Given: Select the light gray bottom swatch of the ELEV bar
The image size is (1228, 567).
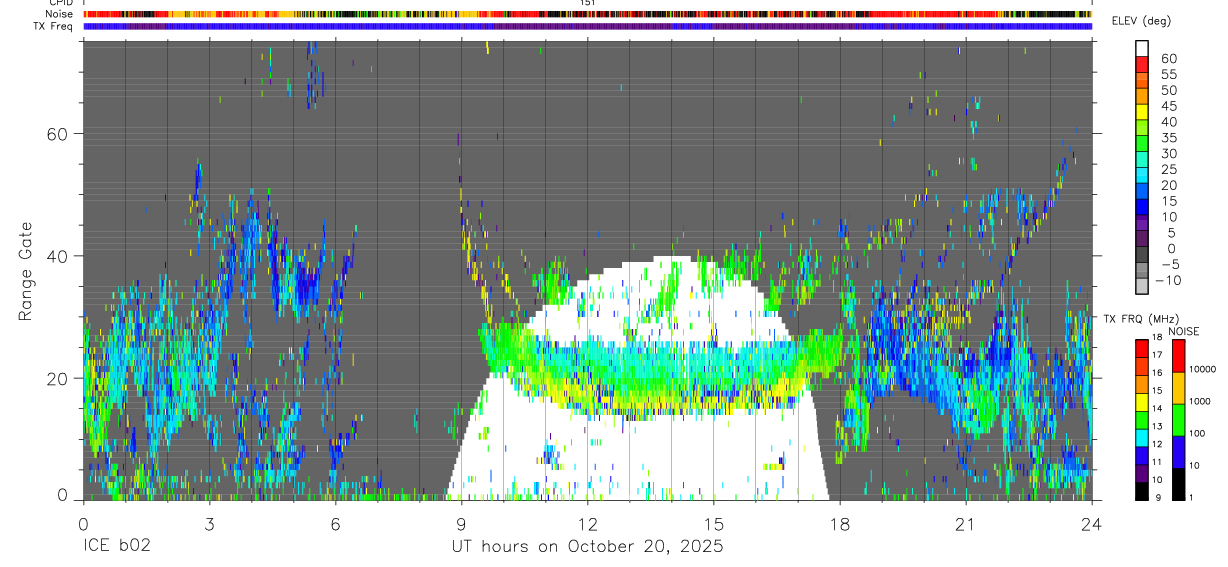Looking at the screenshot, I should (x=1141, y=285).
